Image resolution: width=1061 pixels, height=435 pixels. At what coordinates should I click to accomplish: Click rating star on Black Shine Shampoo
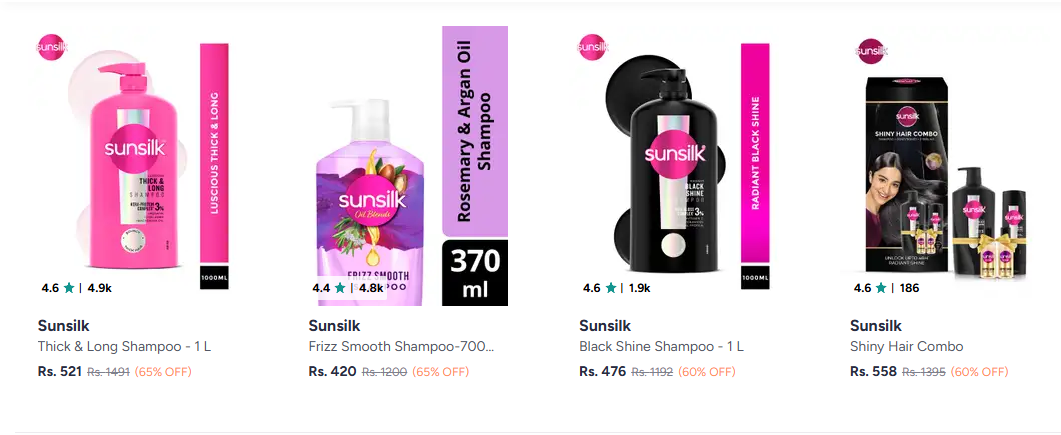coord(611,288)
